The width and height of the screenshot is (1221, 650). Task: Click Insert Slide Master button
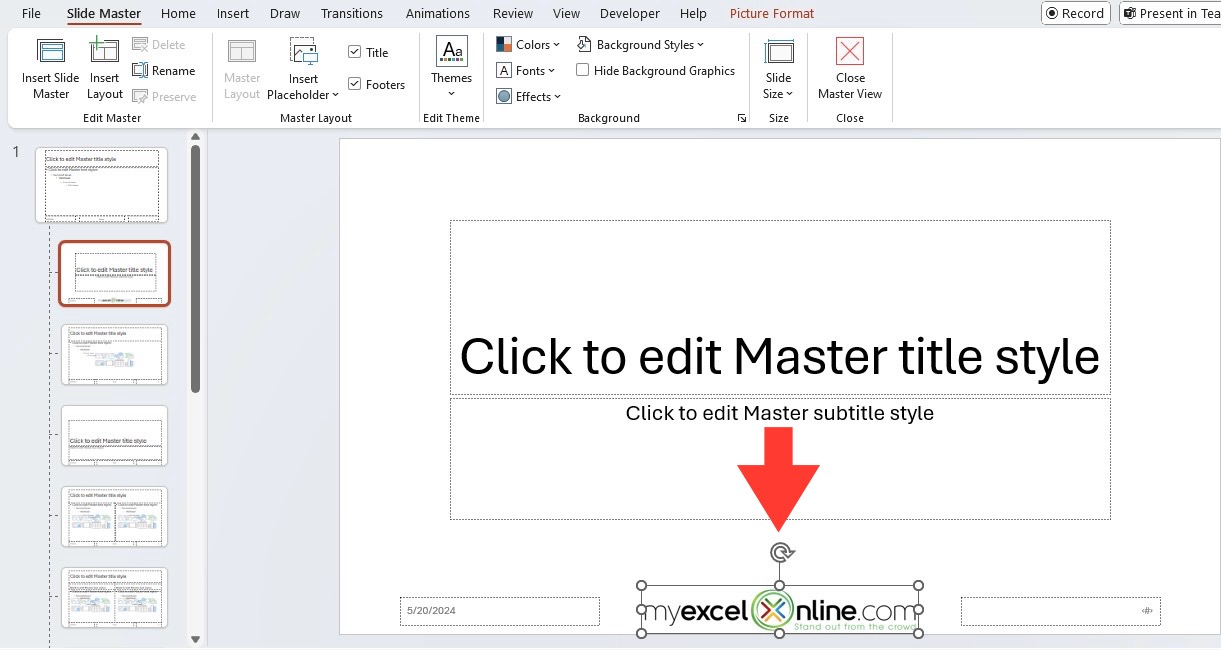pos(51,68)
